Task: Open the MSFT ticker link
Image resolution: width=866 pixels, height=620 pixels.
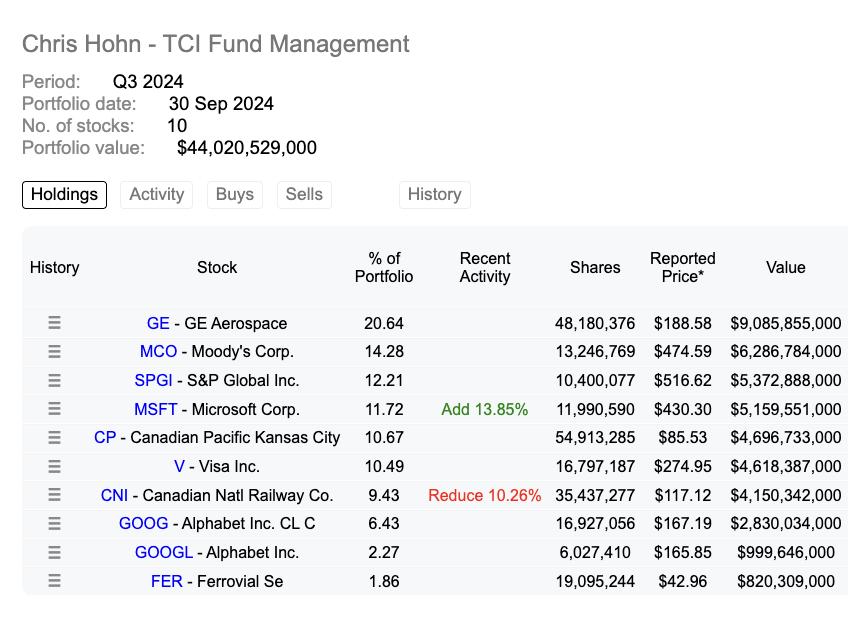Action: click(156, 409)
